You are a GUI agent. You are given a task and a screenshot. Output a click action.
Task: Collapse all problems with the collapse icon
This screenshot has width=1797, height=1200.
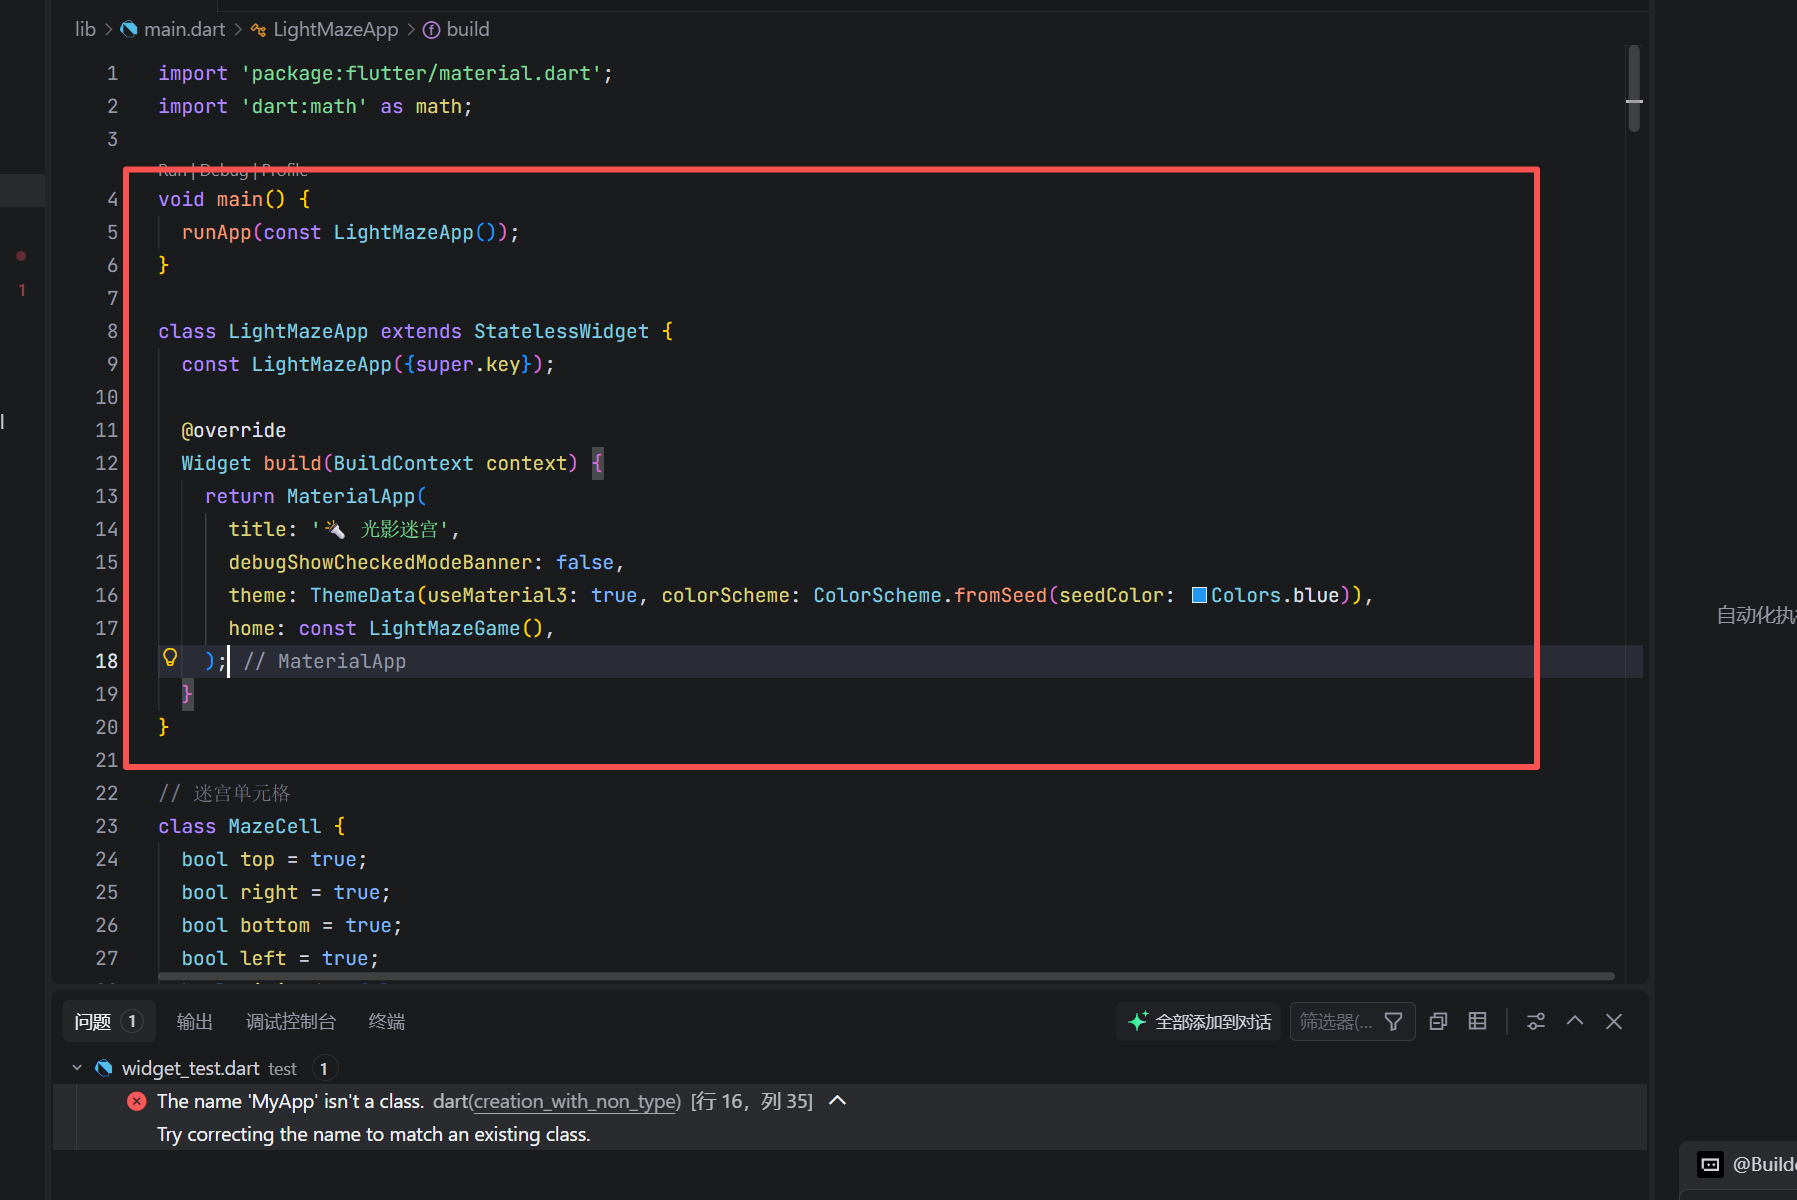(x=1438, y=1021)
